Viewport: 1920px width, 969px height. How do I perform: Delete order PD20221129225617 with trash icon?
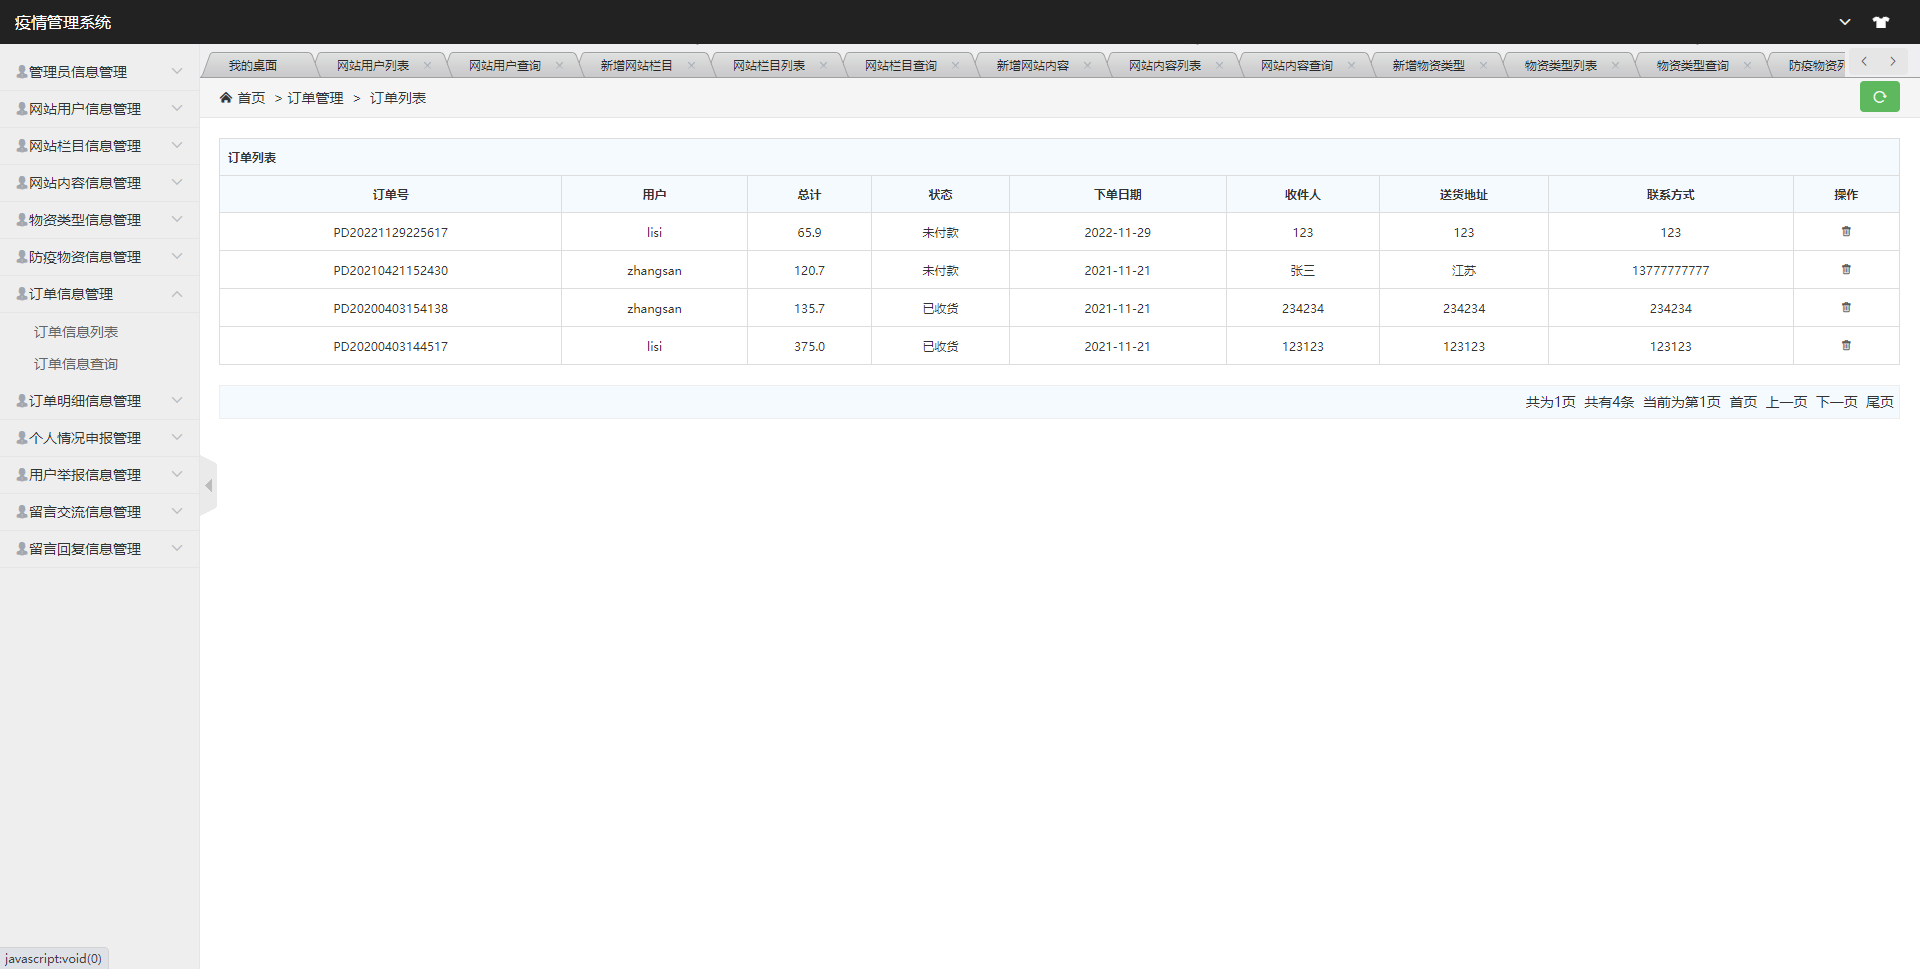[1846, 232]
